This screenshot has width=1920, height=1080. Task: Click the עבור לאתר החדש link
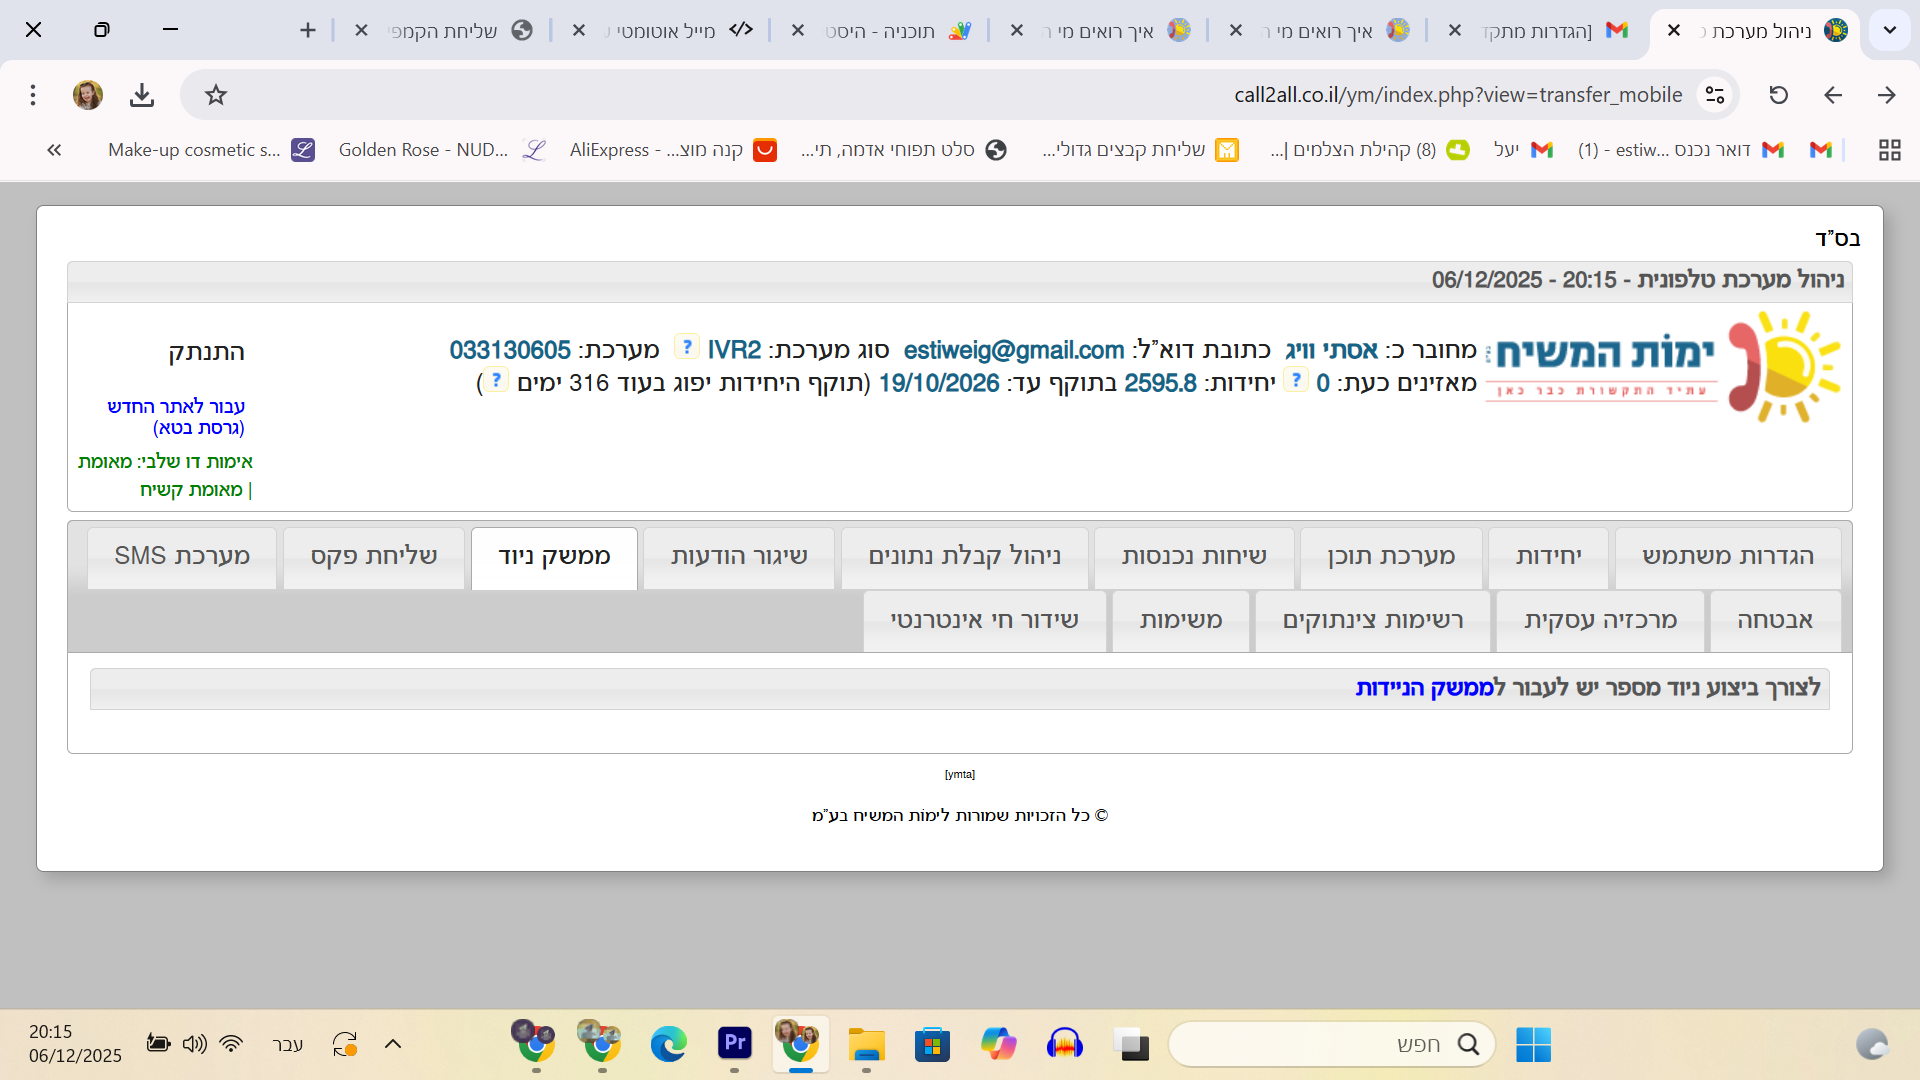pos(176,406)
